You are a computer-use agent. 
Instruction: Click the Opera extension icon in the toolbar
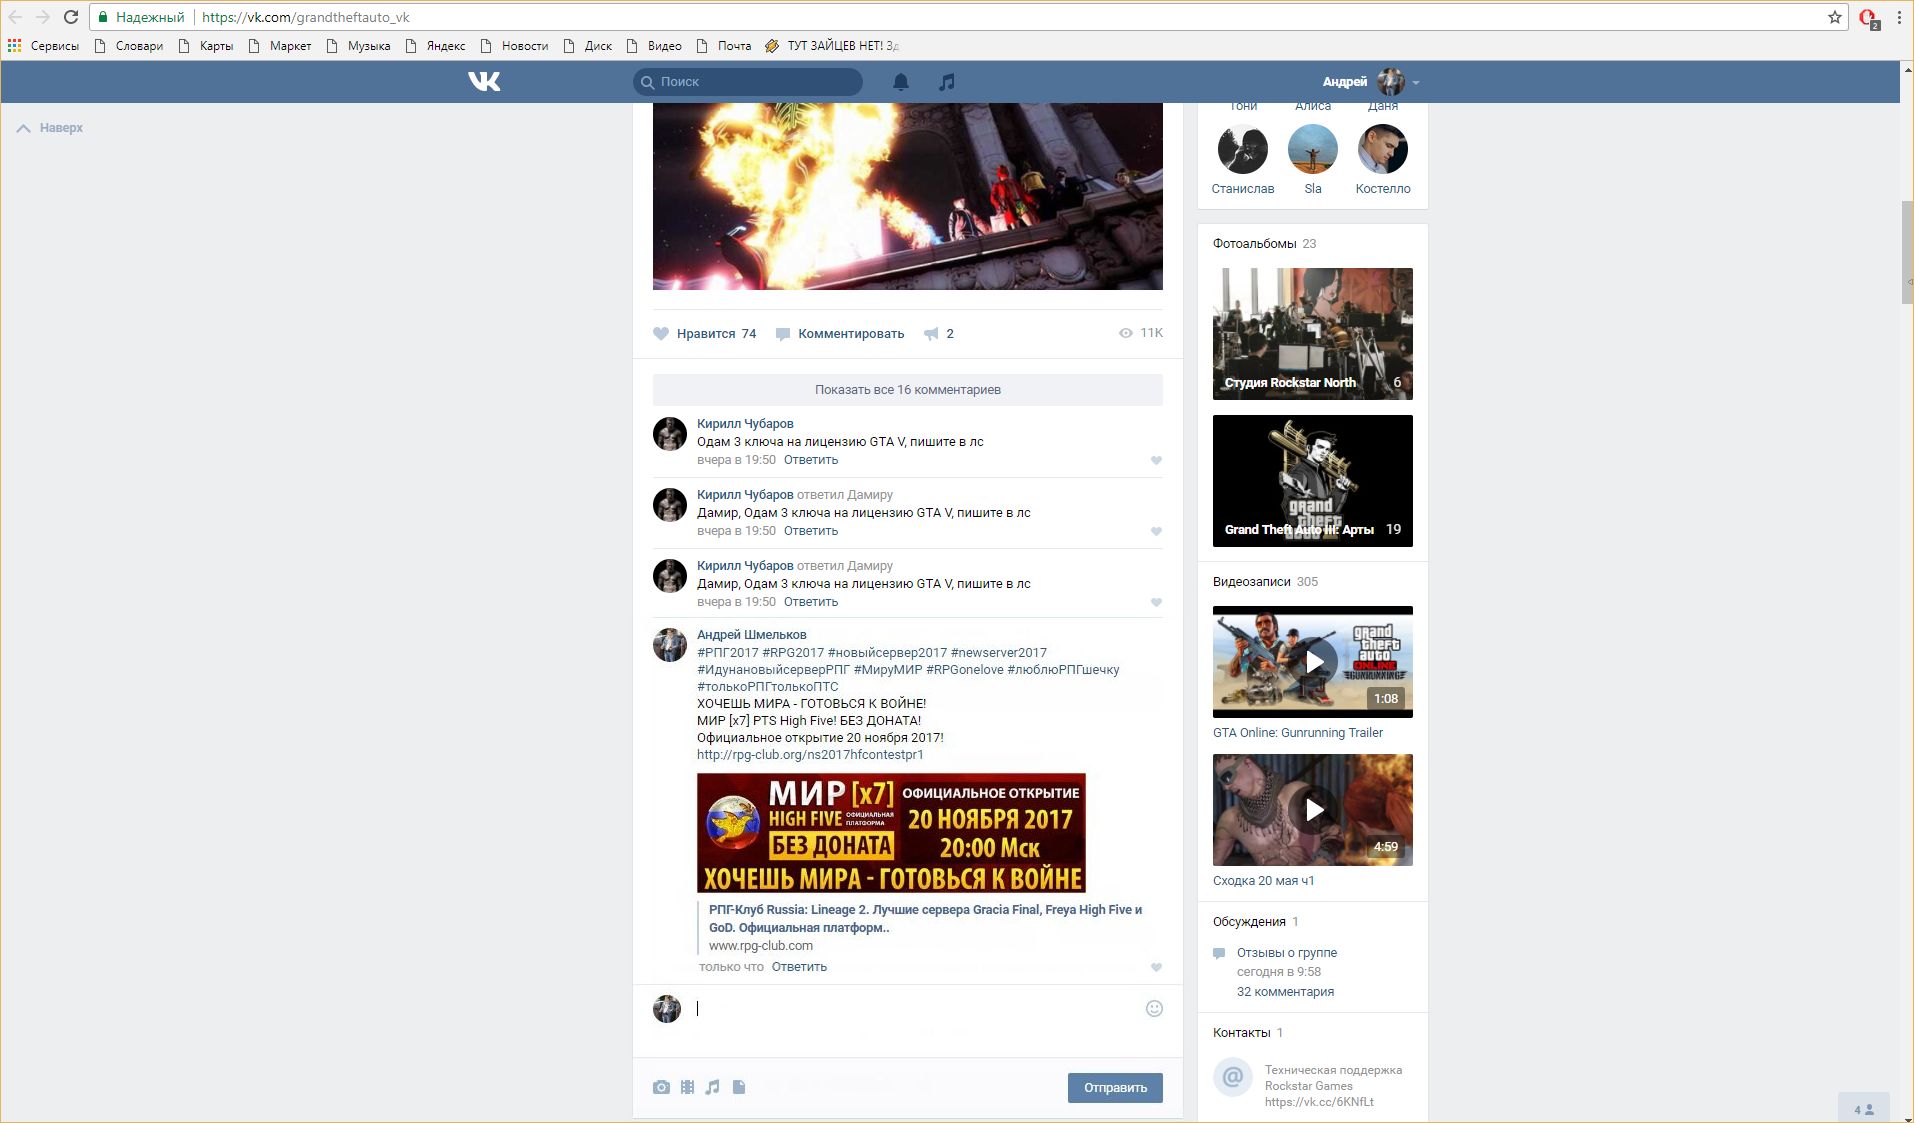tap(1868, 18)
